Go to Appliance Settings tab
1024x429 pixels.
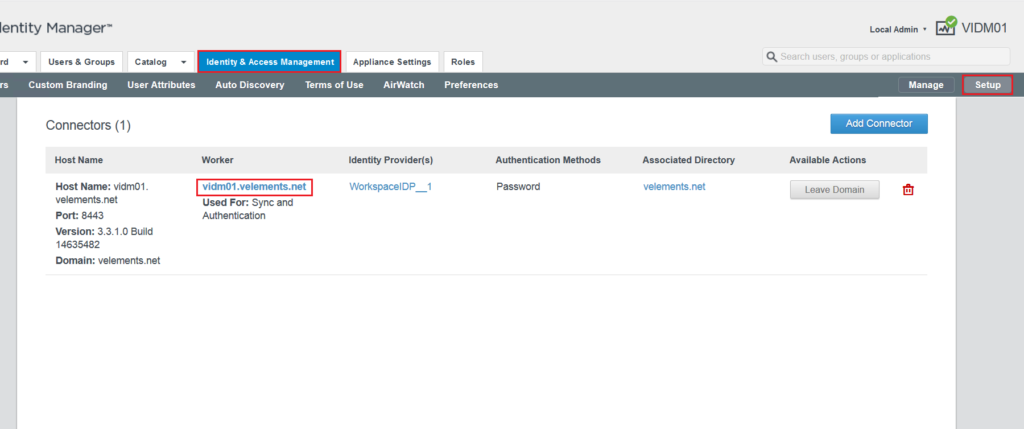pos(392,62)
